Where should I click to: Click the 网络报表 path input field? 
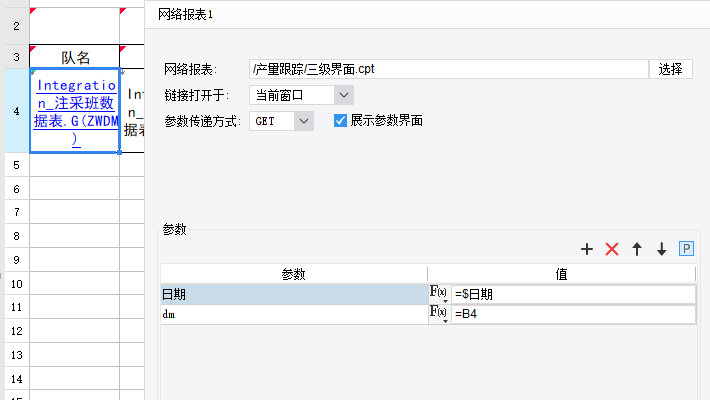click(448, 69)
